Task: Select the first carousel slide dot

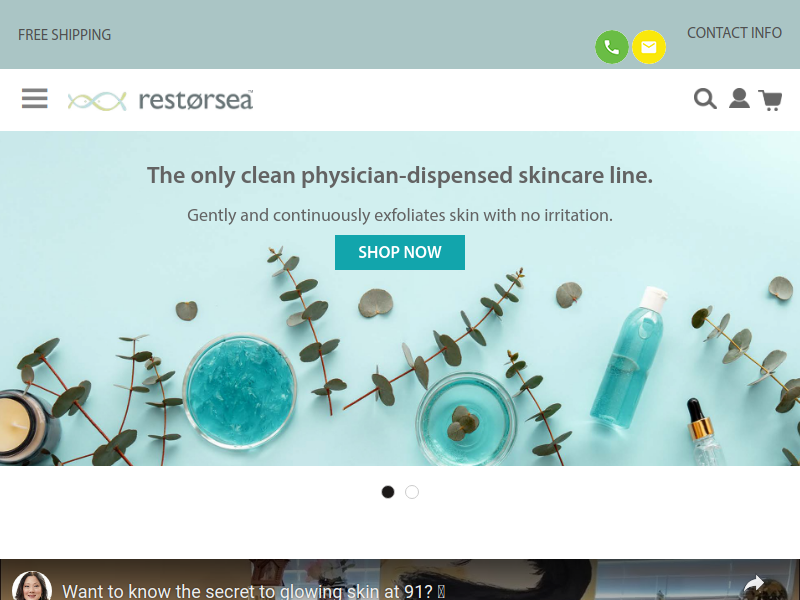Action: 388,492
